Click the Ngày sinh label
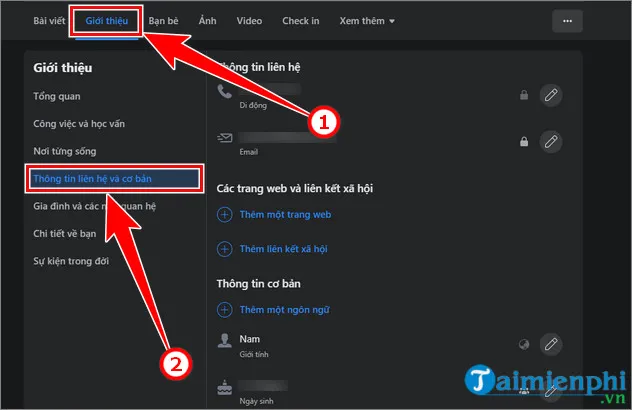This screenshot has width=632, height=410. coord(256,401)
